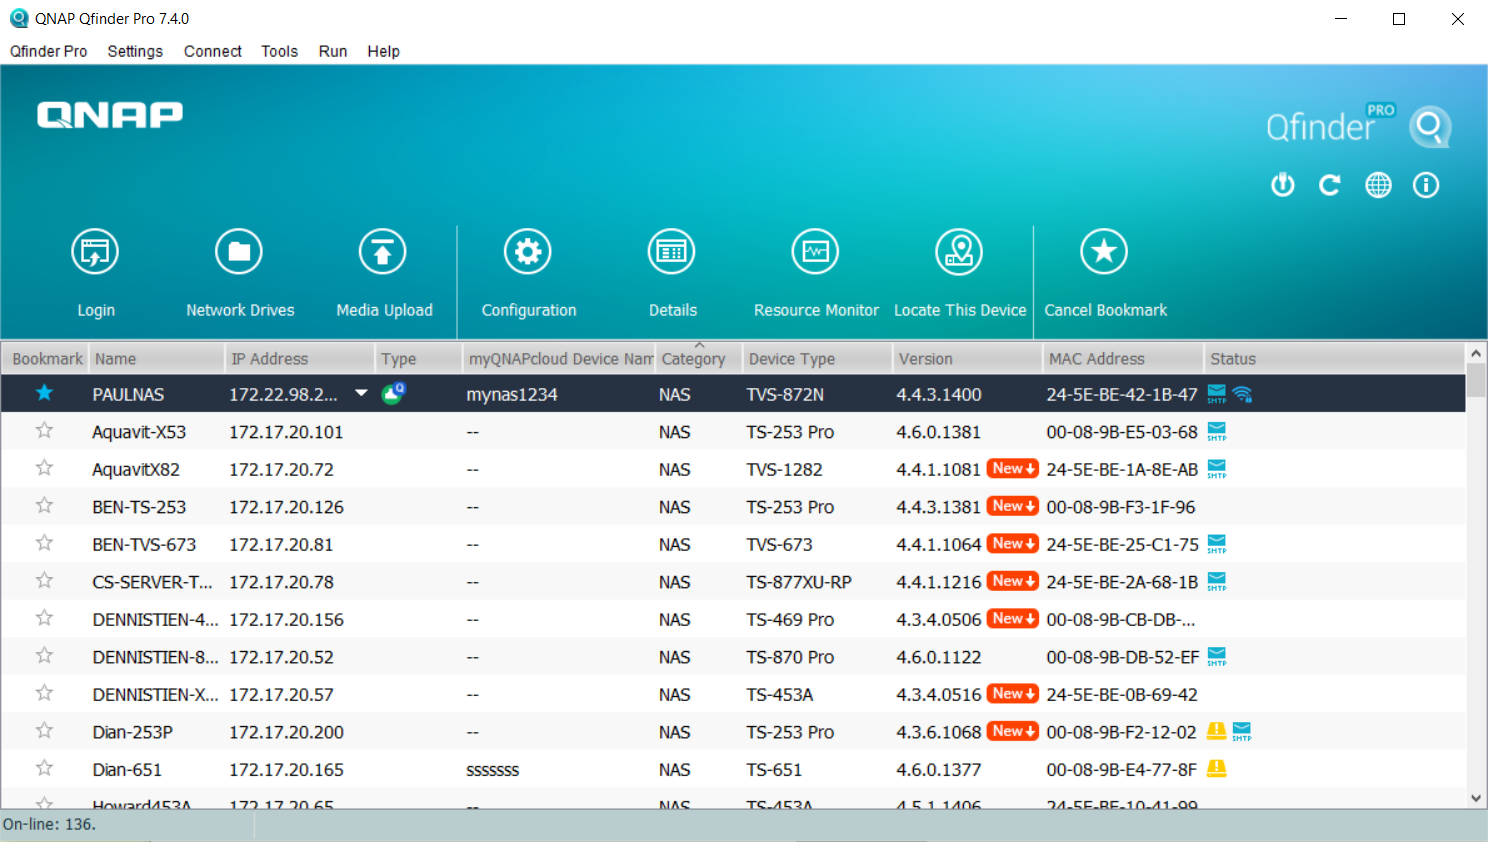Toggle the bookmark star on the 172.17.20.52 row
Image resolution: width=1488 pixels, height=842 pixels.
coord(44,656)
